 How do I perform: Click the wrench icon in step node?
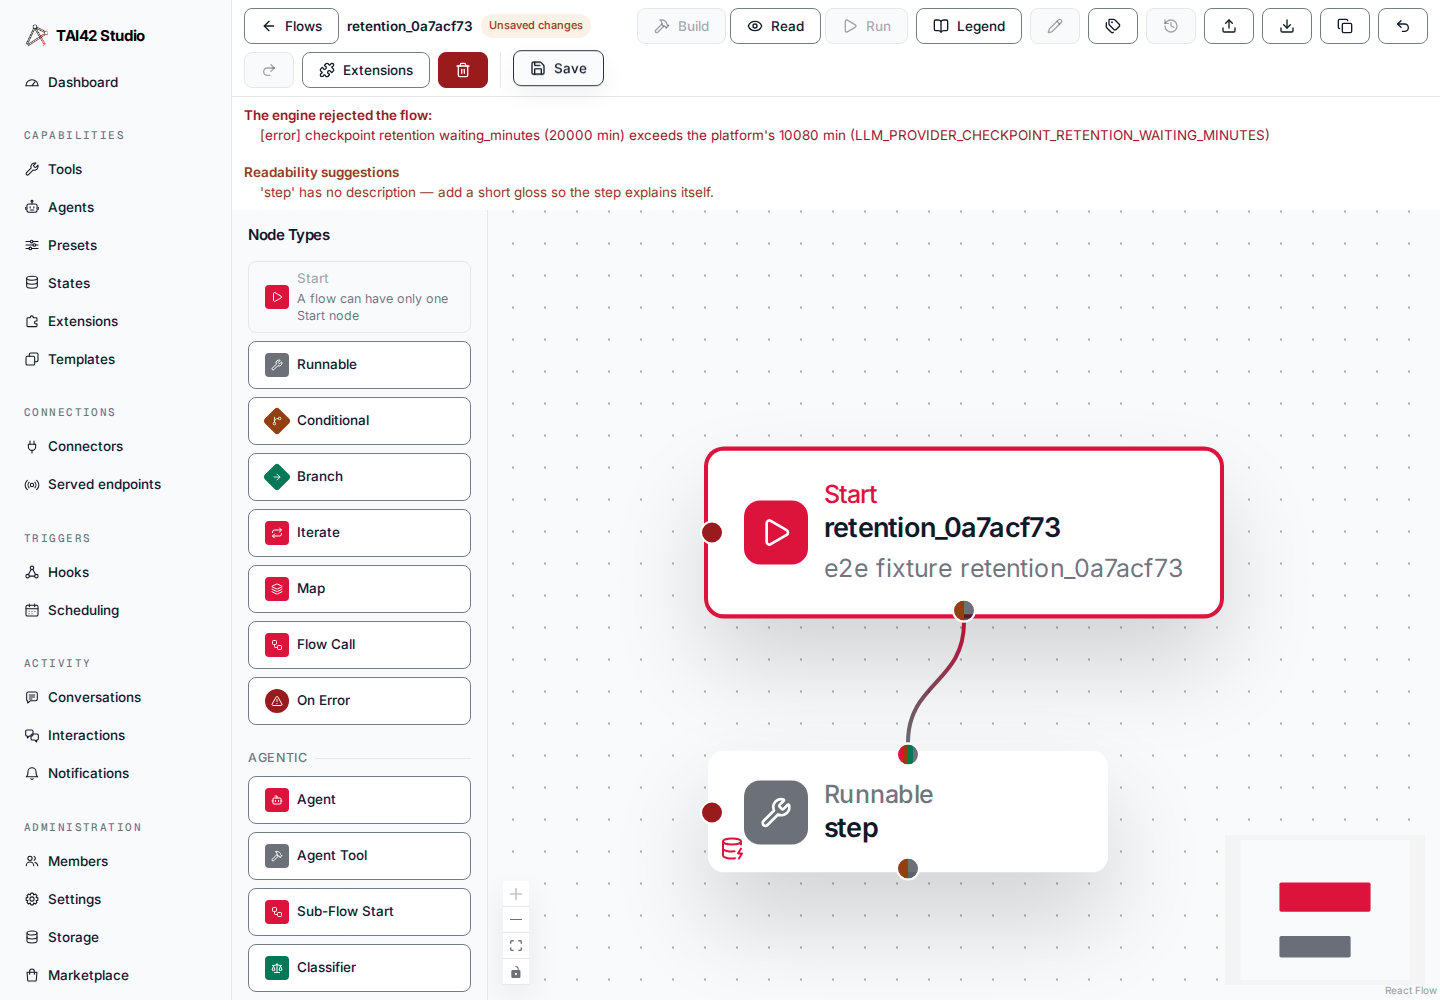[776, 812]
